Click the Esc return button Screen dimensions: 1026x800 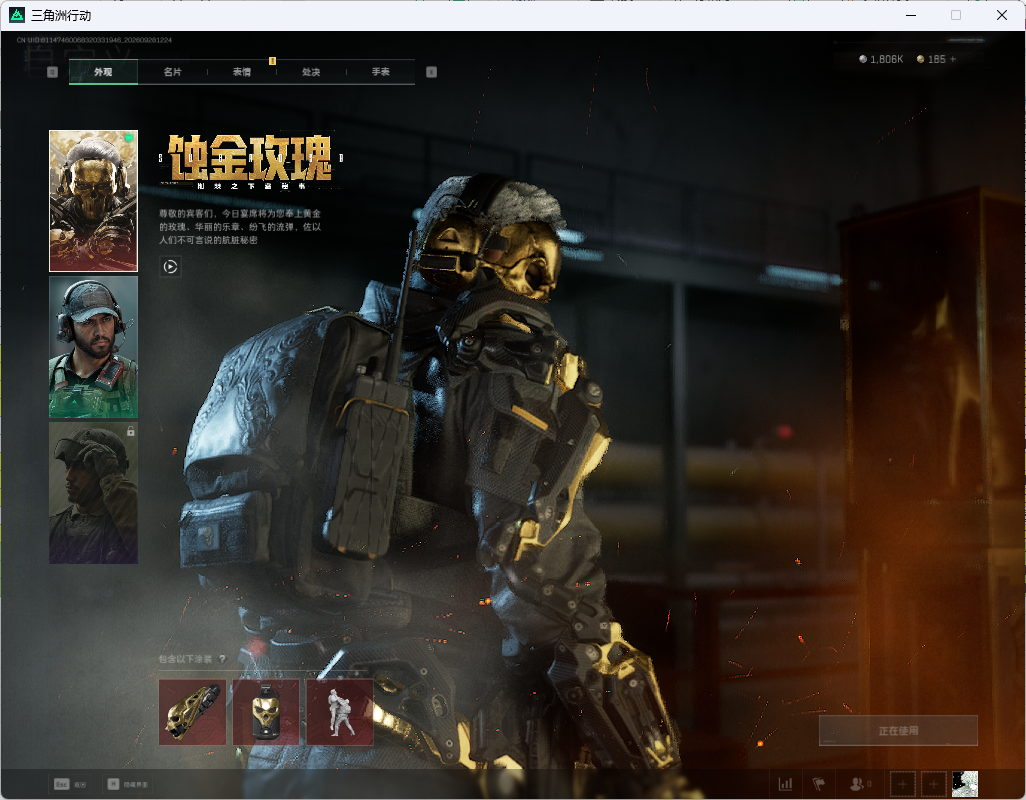pyautogui.click(x=70, y=784)
